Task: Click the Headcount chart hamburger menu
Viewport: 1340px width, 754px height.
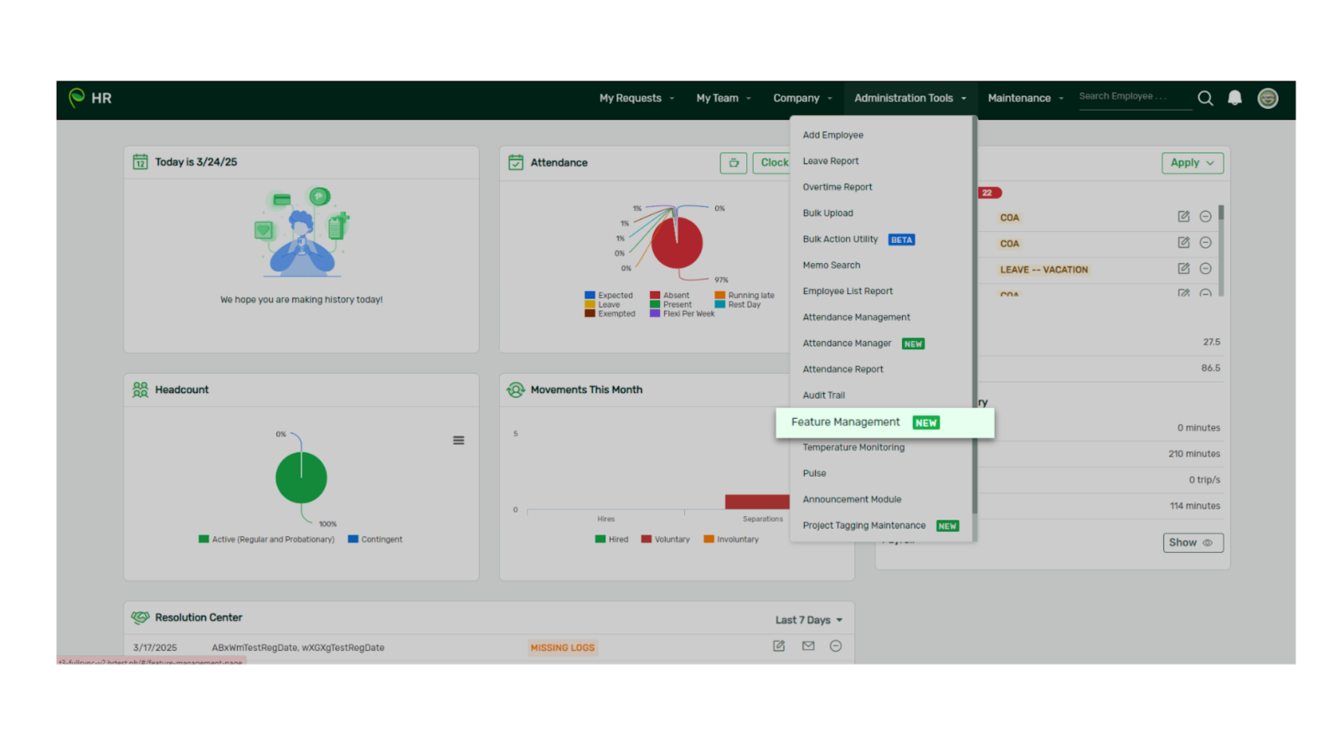Action: click(x=458, y=440)
